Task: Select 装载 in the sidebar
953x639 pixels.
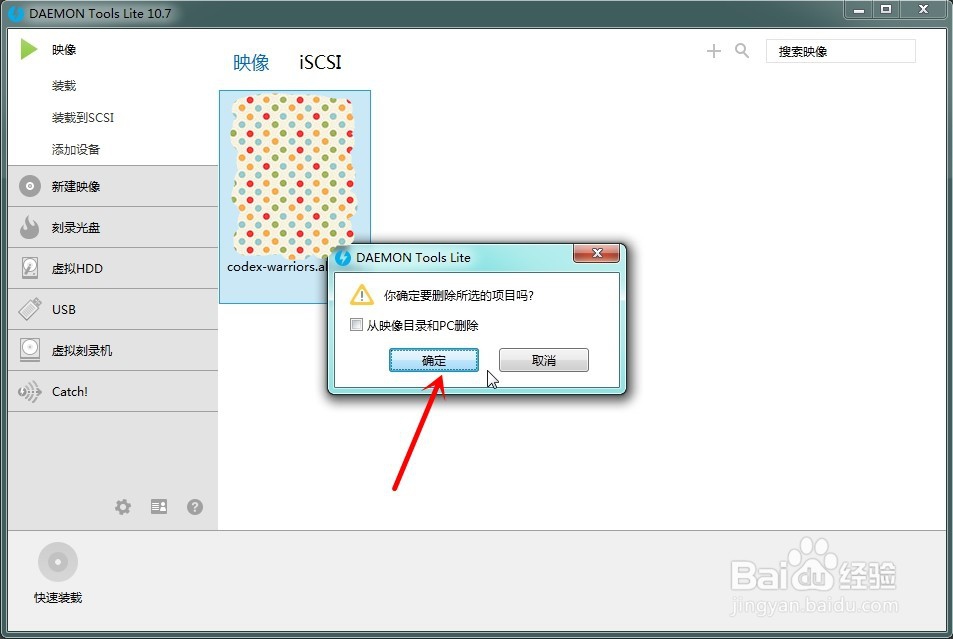Action: coord(64,86)
